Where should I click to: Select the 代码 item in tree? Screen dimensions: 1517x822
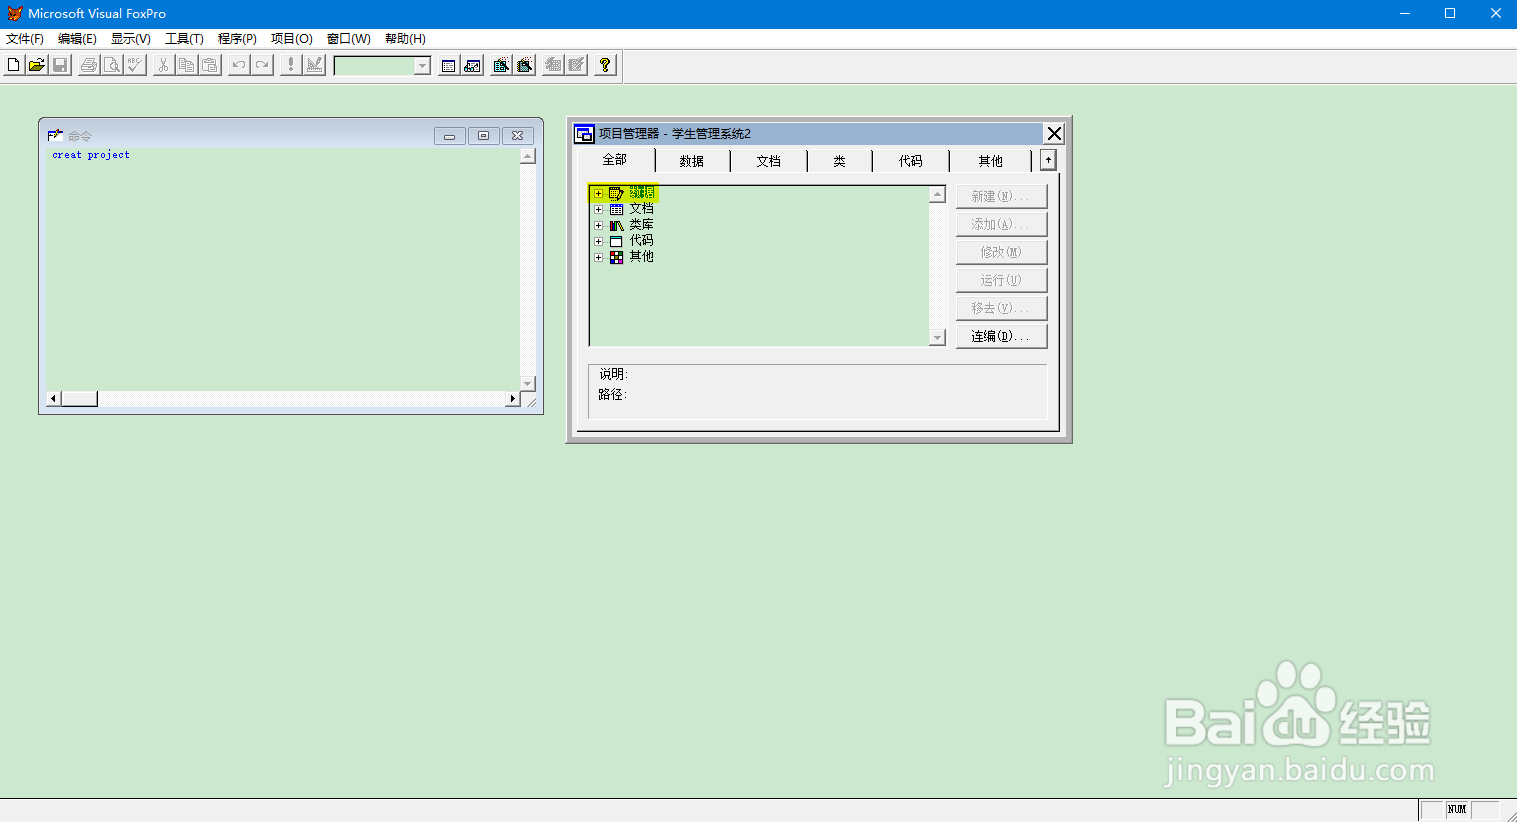tap(642, 241)
